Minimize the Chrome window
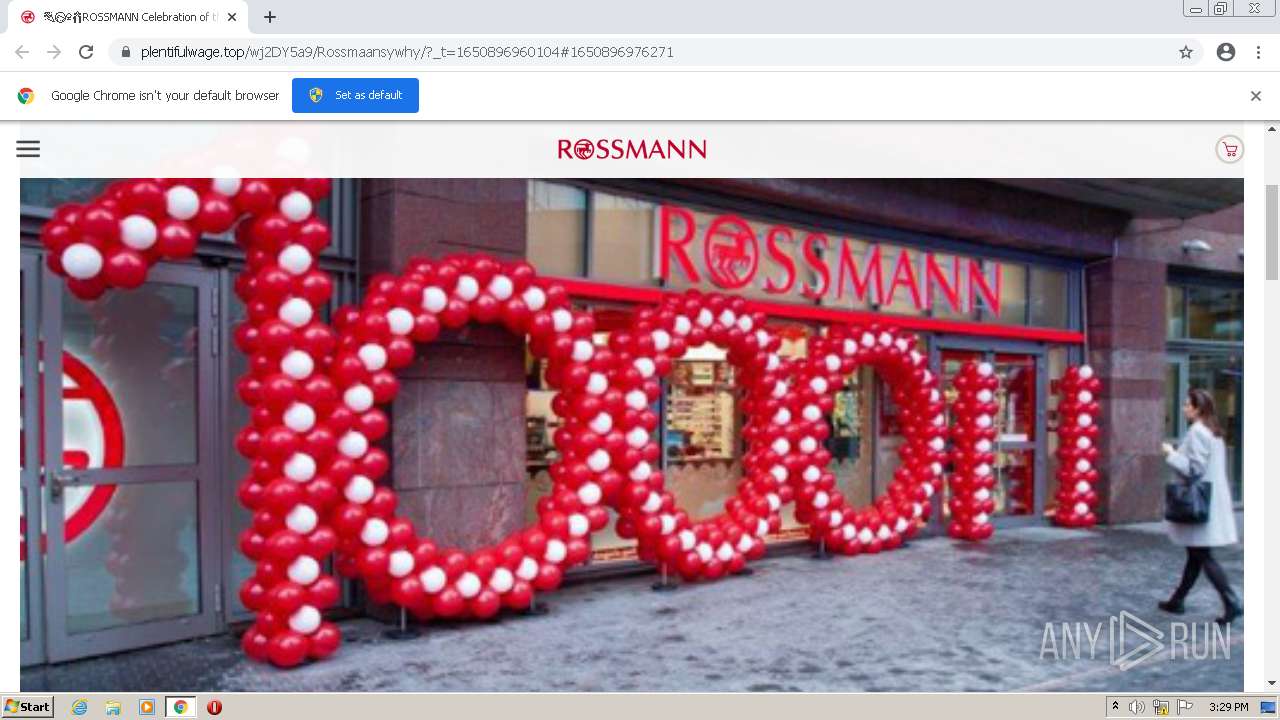Image resolution: width=1280 pixels, height=720 pixels. (x=1195, y=9)
